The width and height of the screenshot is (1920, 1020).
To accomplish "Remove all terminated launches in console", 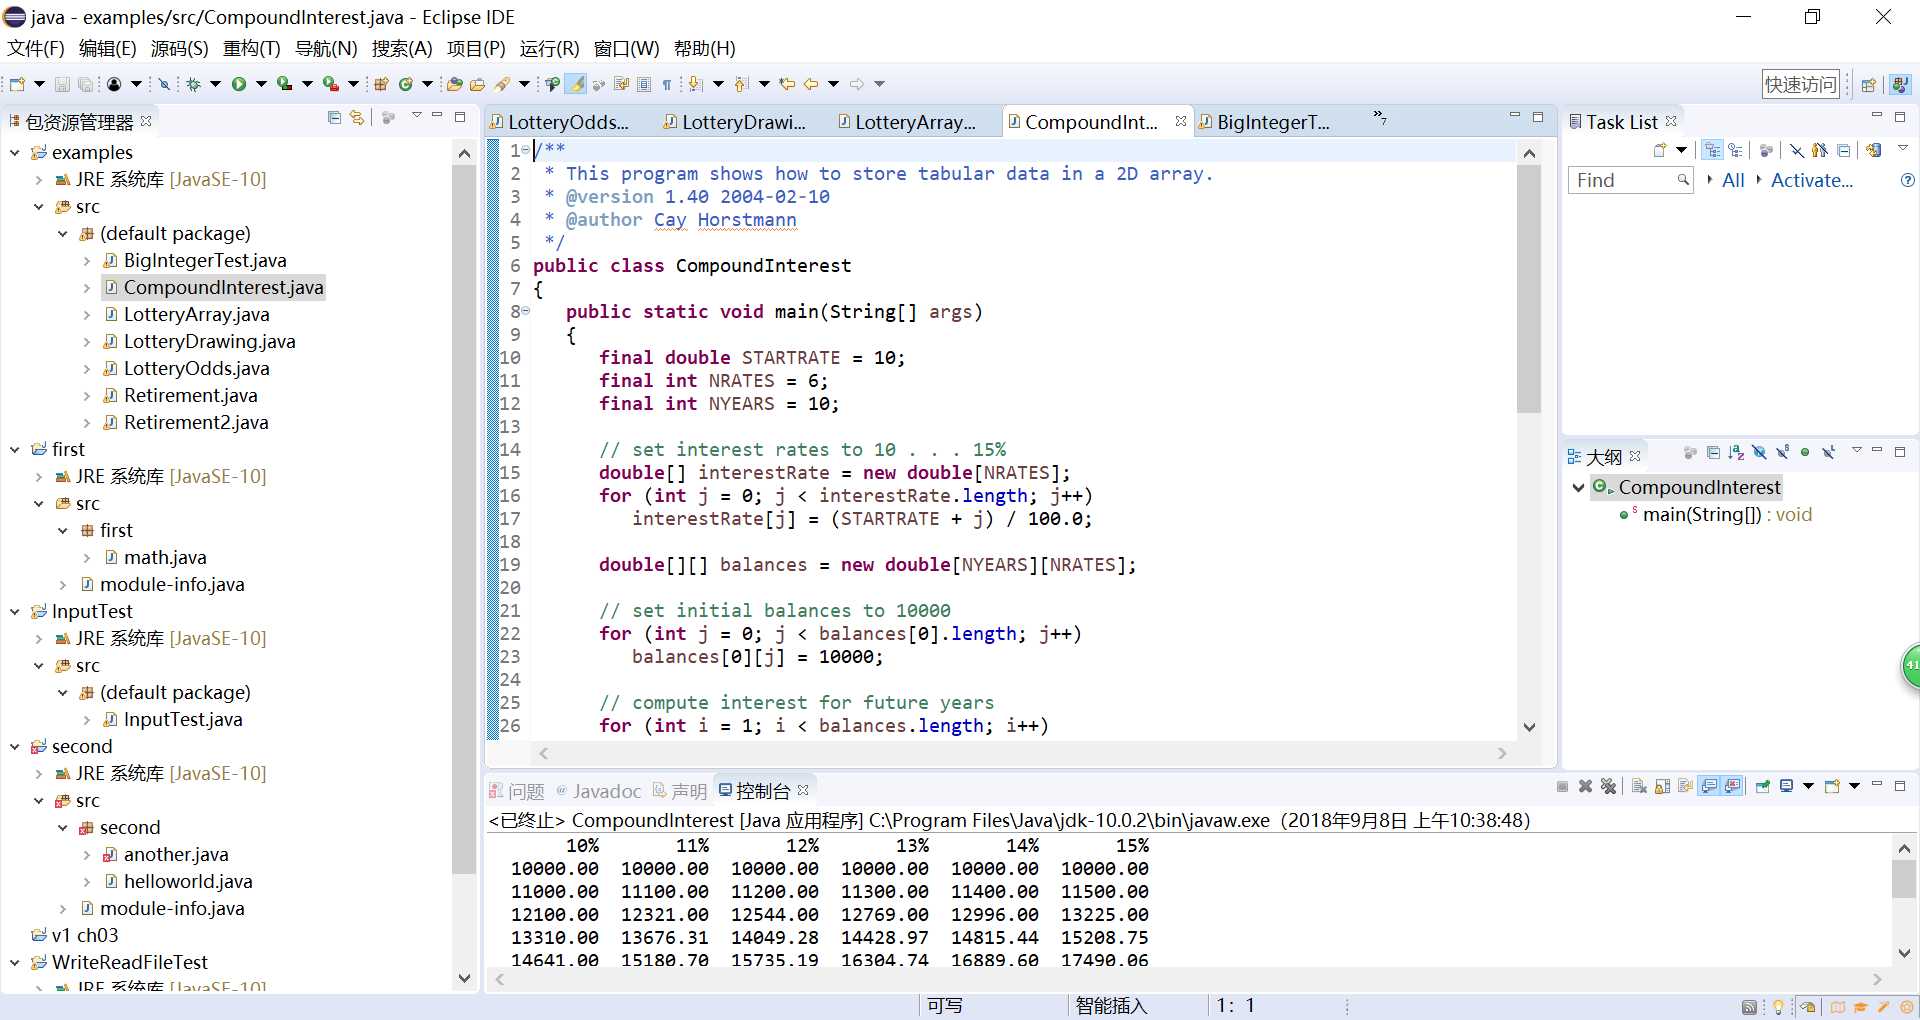I will point(1608,786).
